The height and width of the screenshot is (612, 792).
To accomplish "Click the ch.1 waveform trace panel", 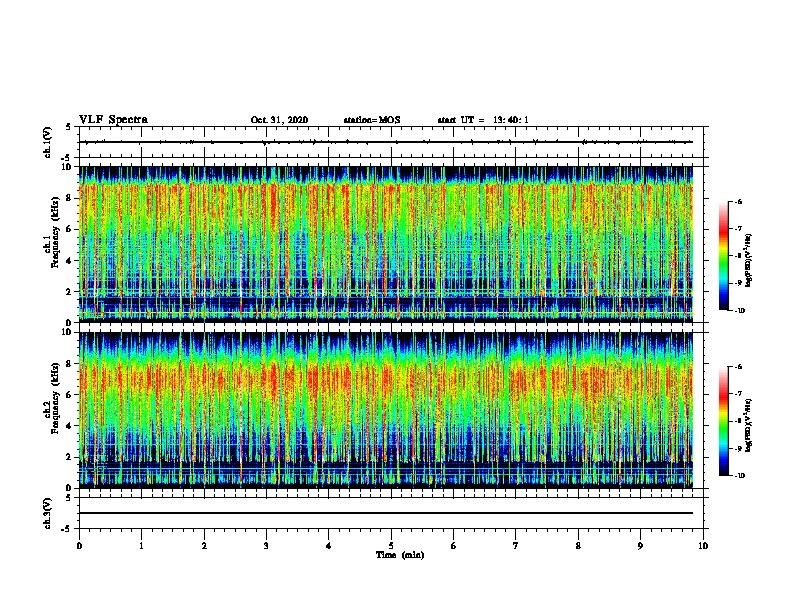I will coord(391,142).
